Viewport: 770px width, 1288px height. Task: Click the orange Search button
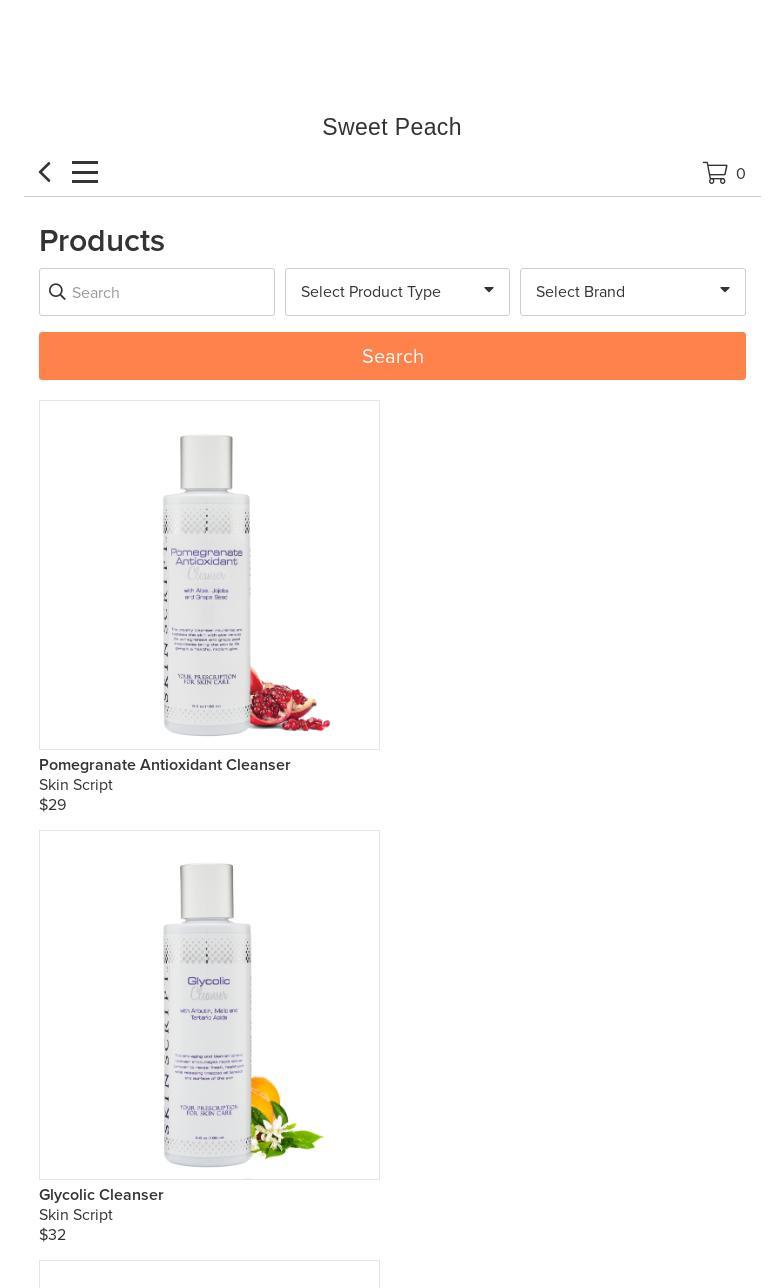point(392,356)
